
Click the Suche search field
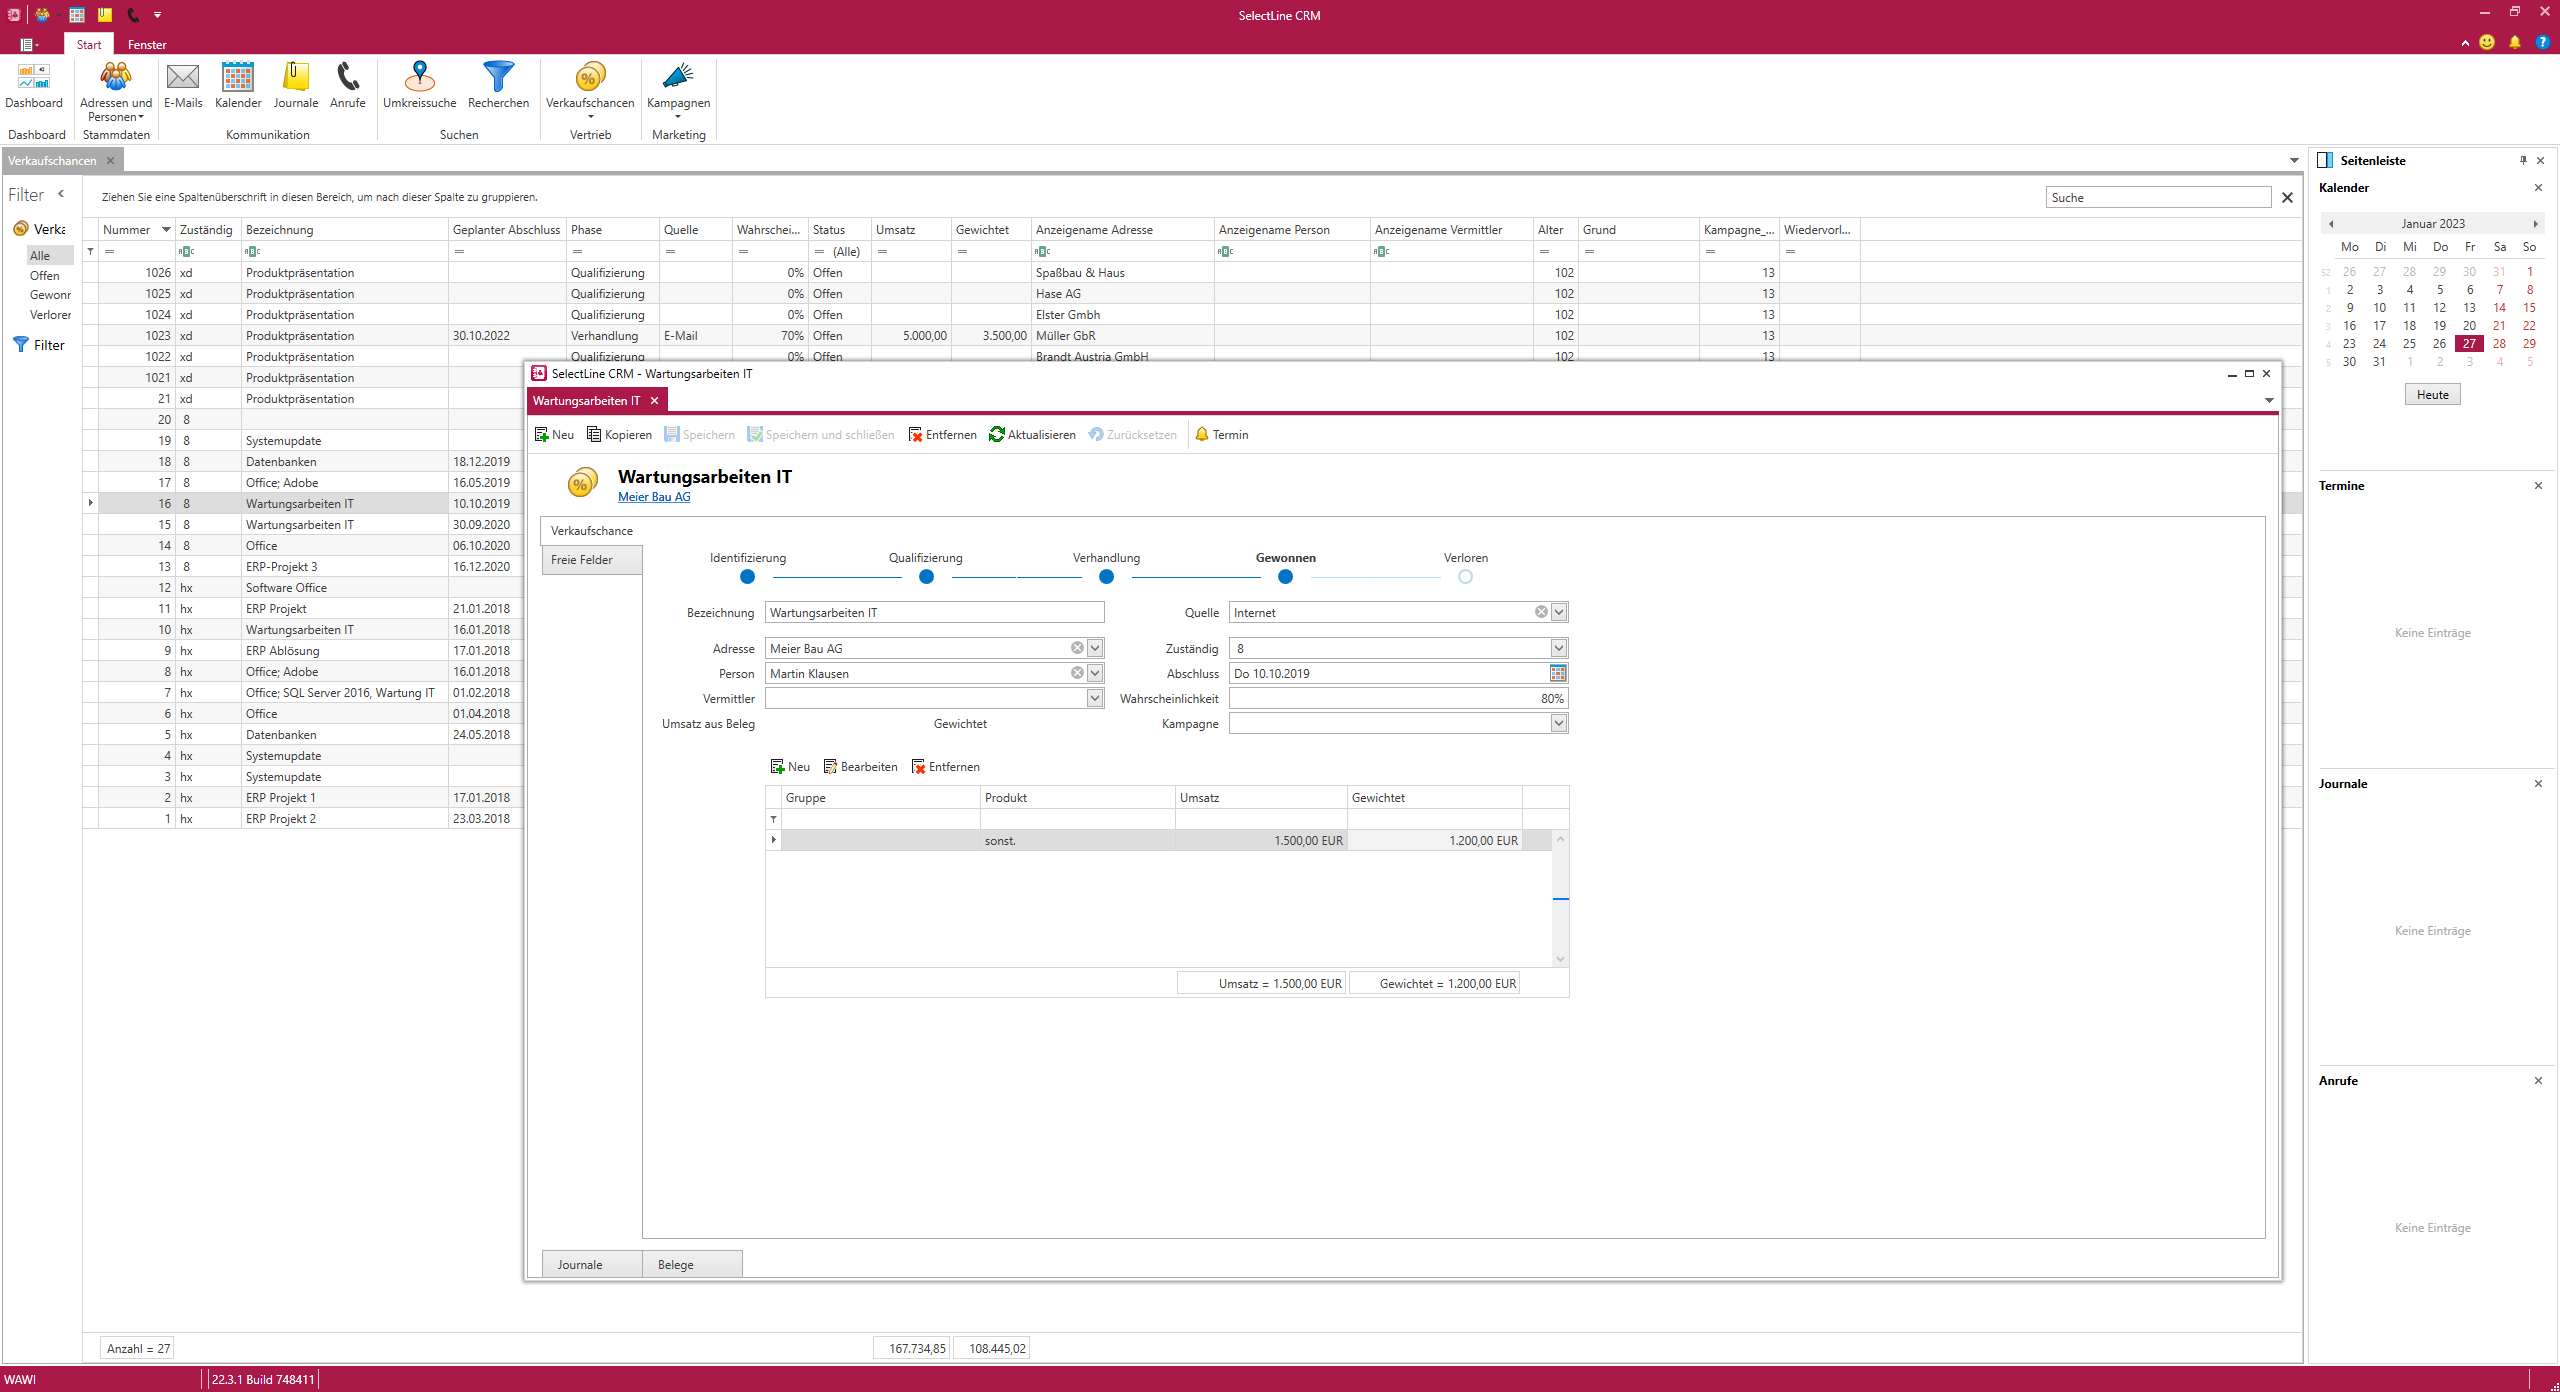(2158, 197)
